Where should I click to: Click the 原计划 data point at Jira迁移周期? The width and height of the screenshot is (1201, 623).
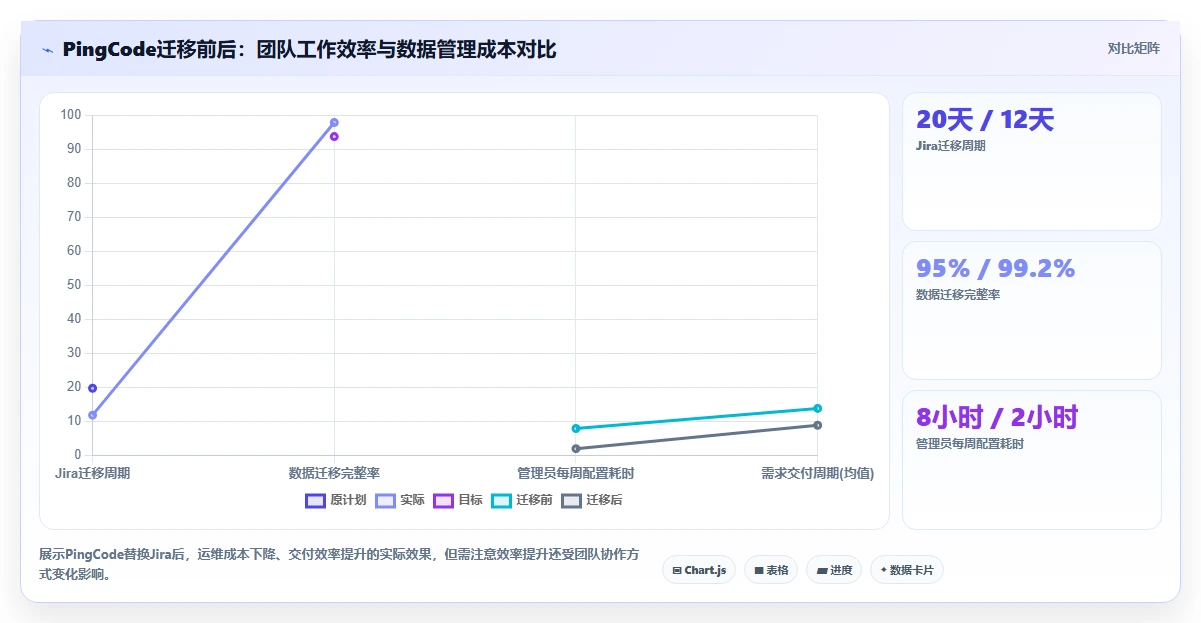click(92, 388)
